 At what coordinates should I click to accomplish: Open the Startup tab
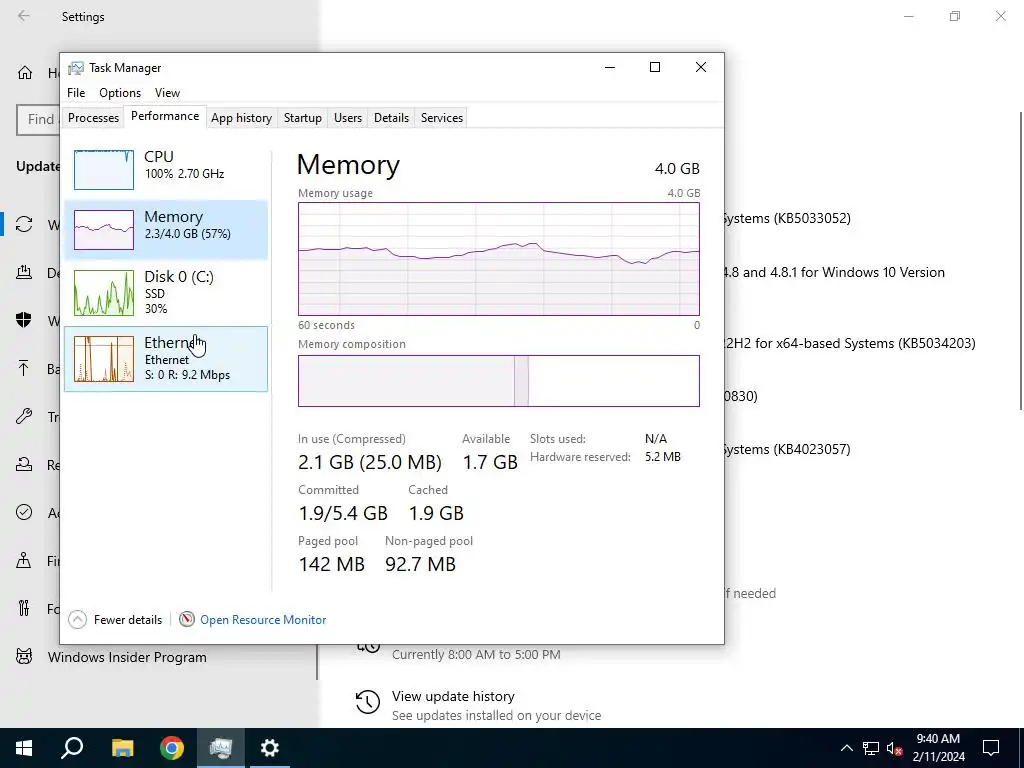click(302, 118)
